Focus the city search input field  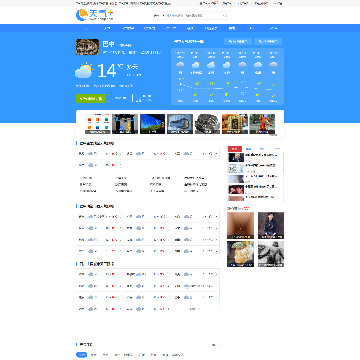pos(193,15)
